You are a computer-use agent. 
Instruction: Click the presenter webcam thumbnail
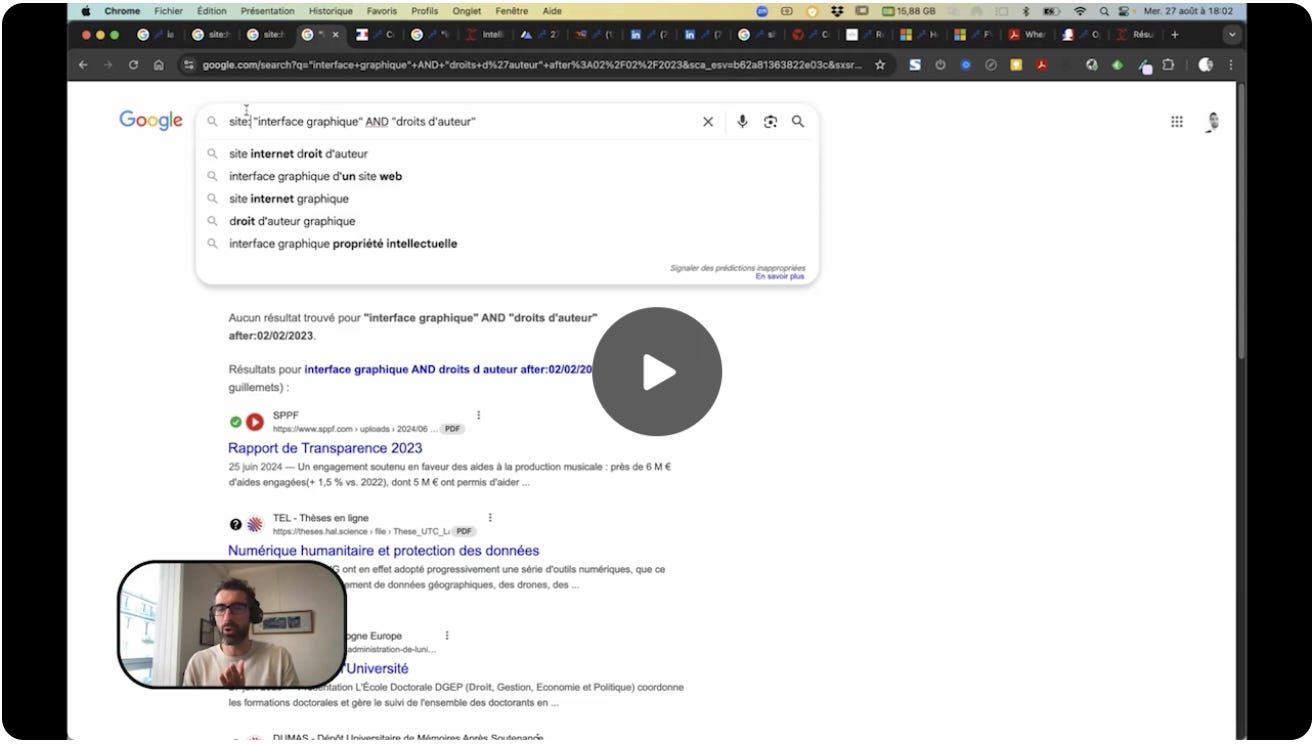tap(232, 624)
